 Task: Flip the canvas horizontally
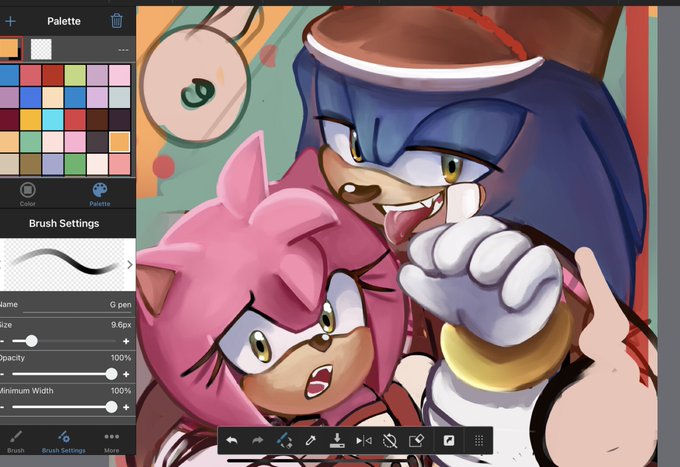click(x=363, y=441)
